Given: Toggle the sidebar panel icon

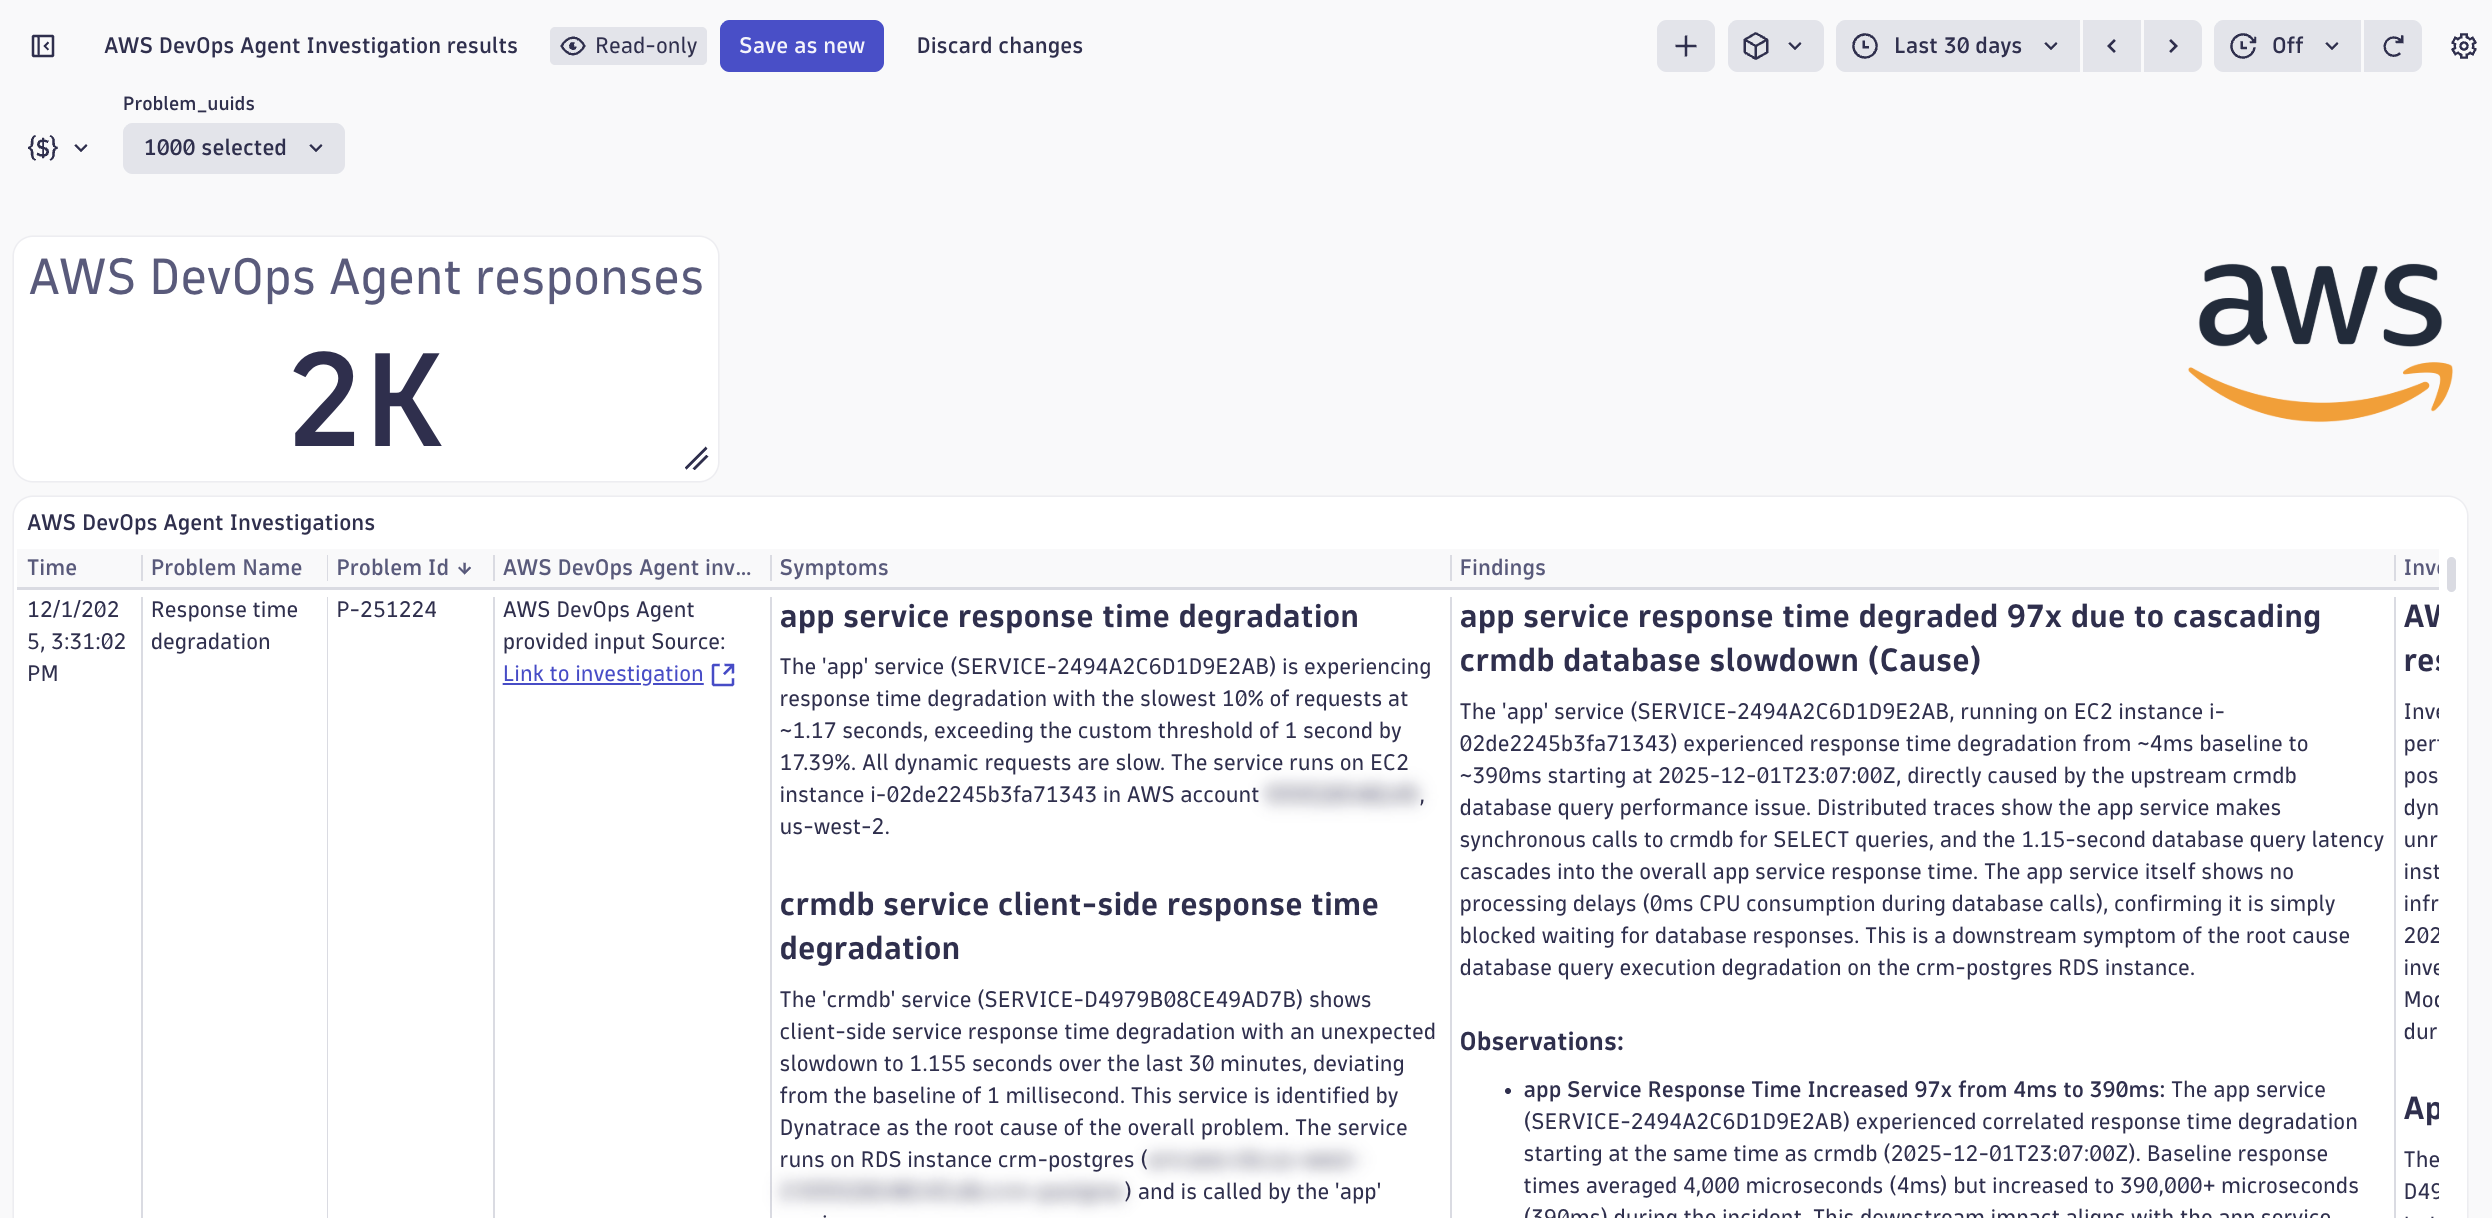Looking at the screenshot, I should pos(43,46).
